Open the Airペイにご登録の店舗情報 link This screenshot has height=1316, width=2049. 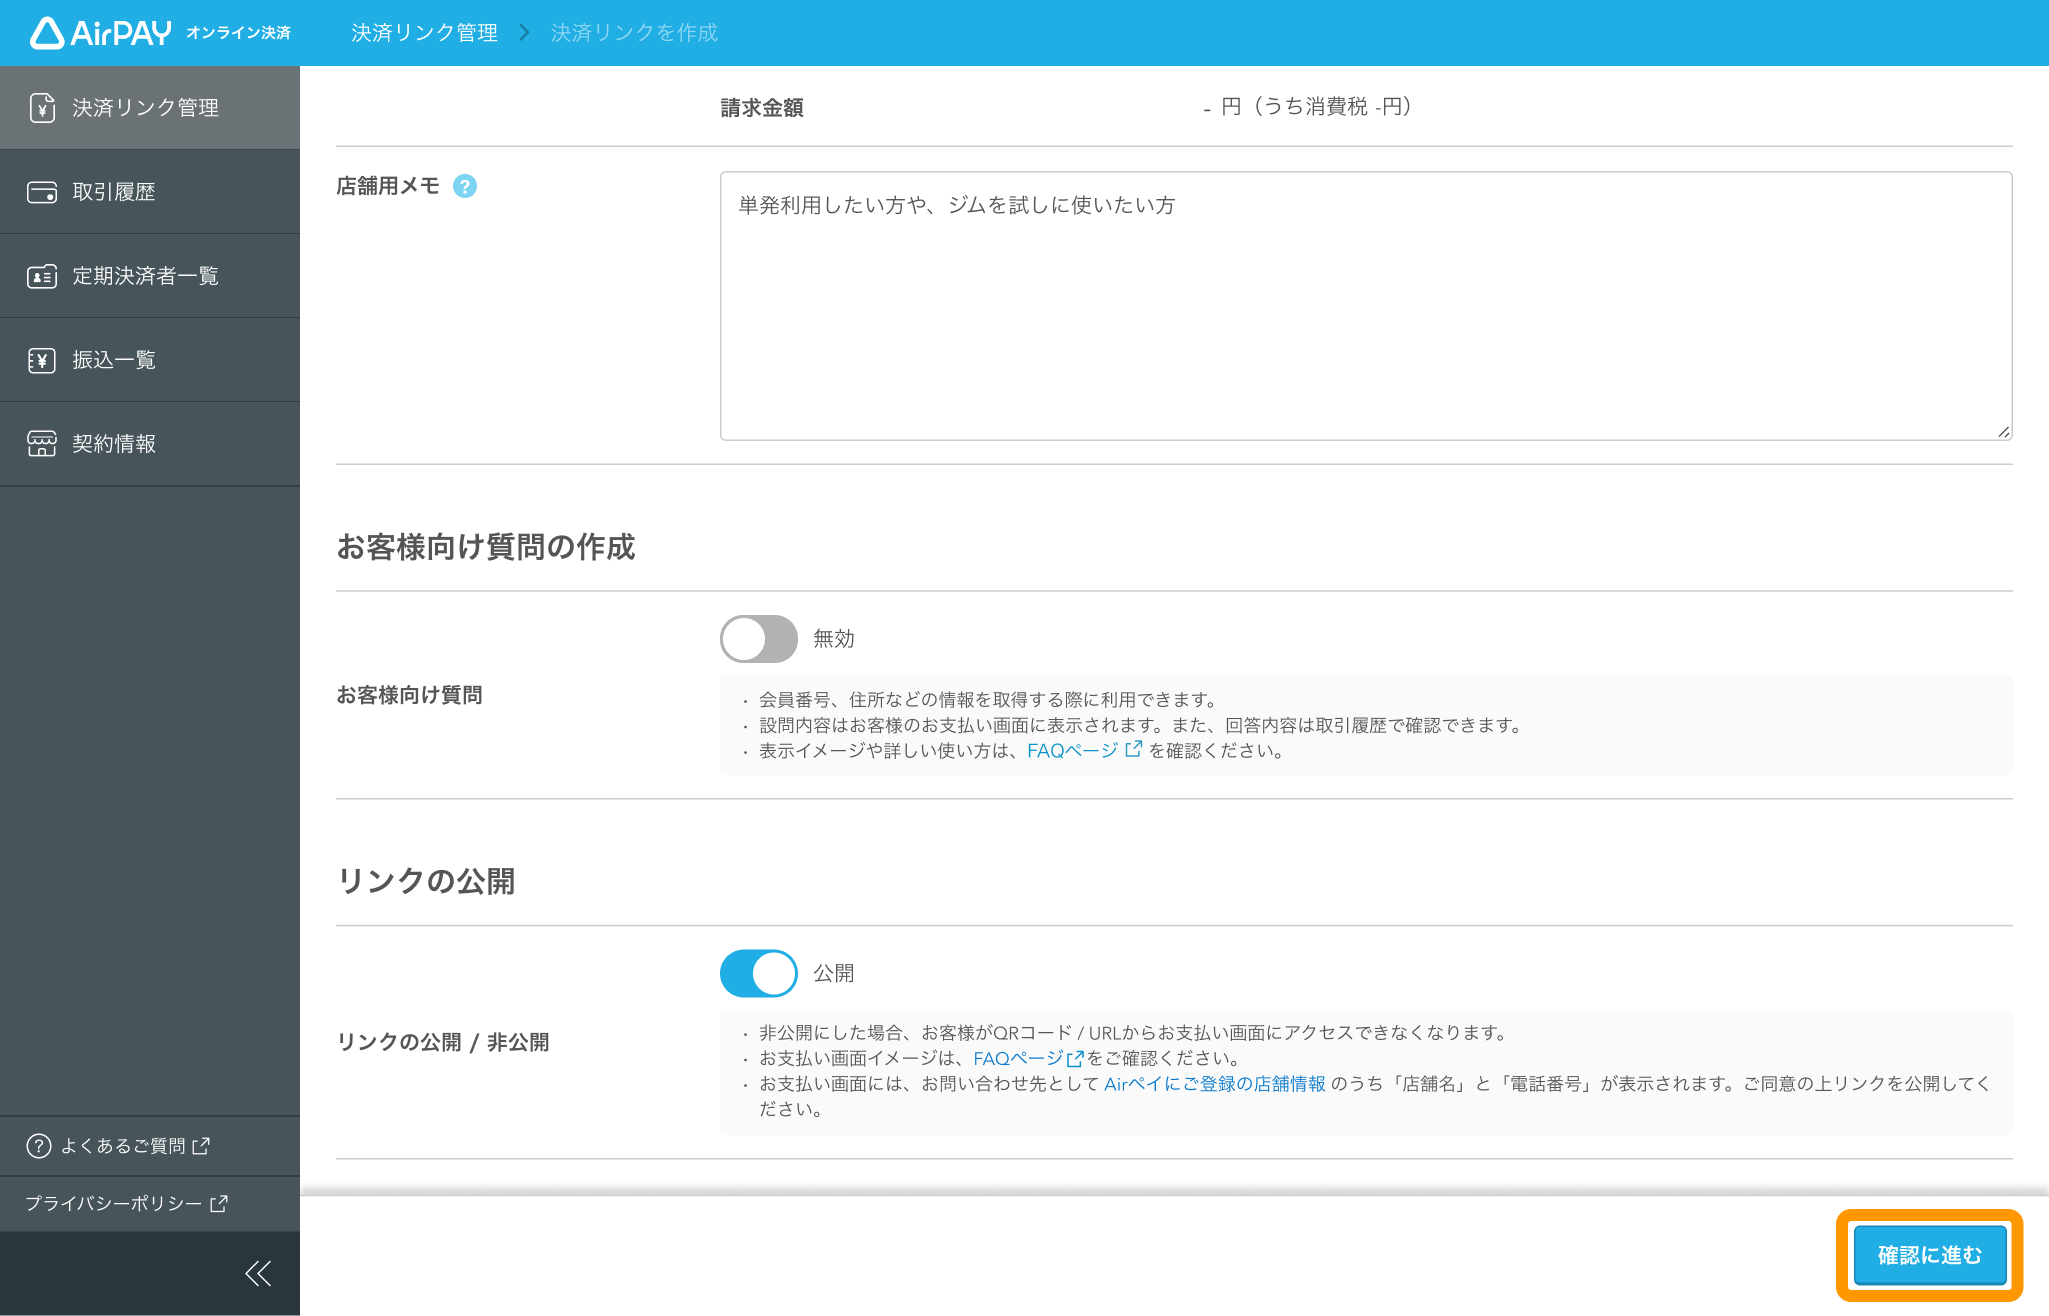[x=1213, y=1084]
